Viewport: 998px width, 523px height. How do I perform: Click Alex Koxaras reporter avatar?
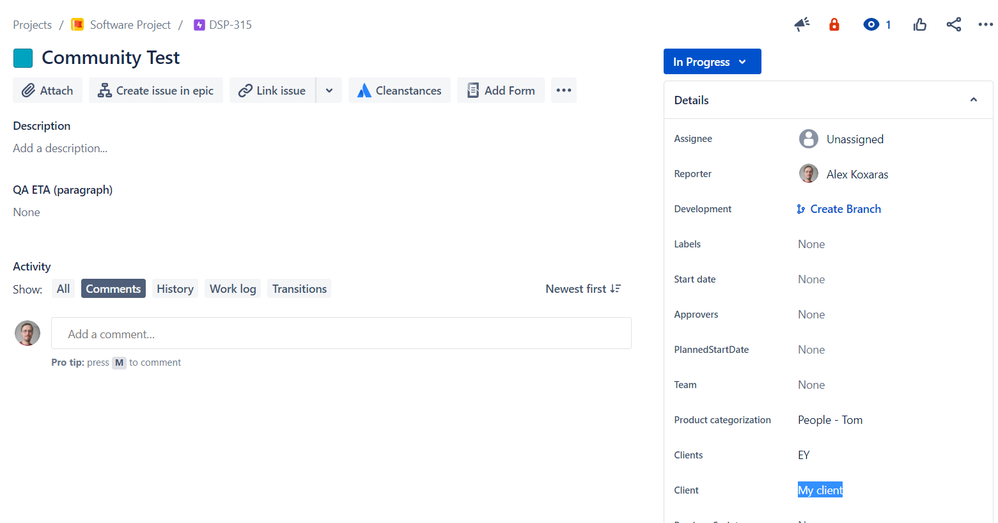[x=808, y=174]
